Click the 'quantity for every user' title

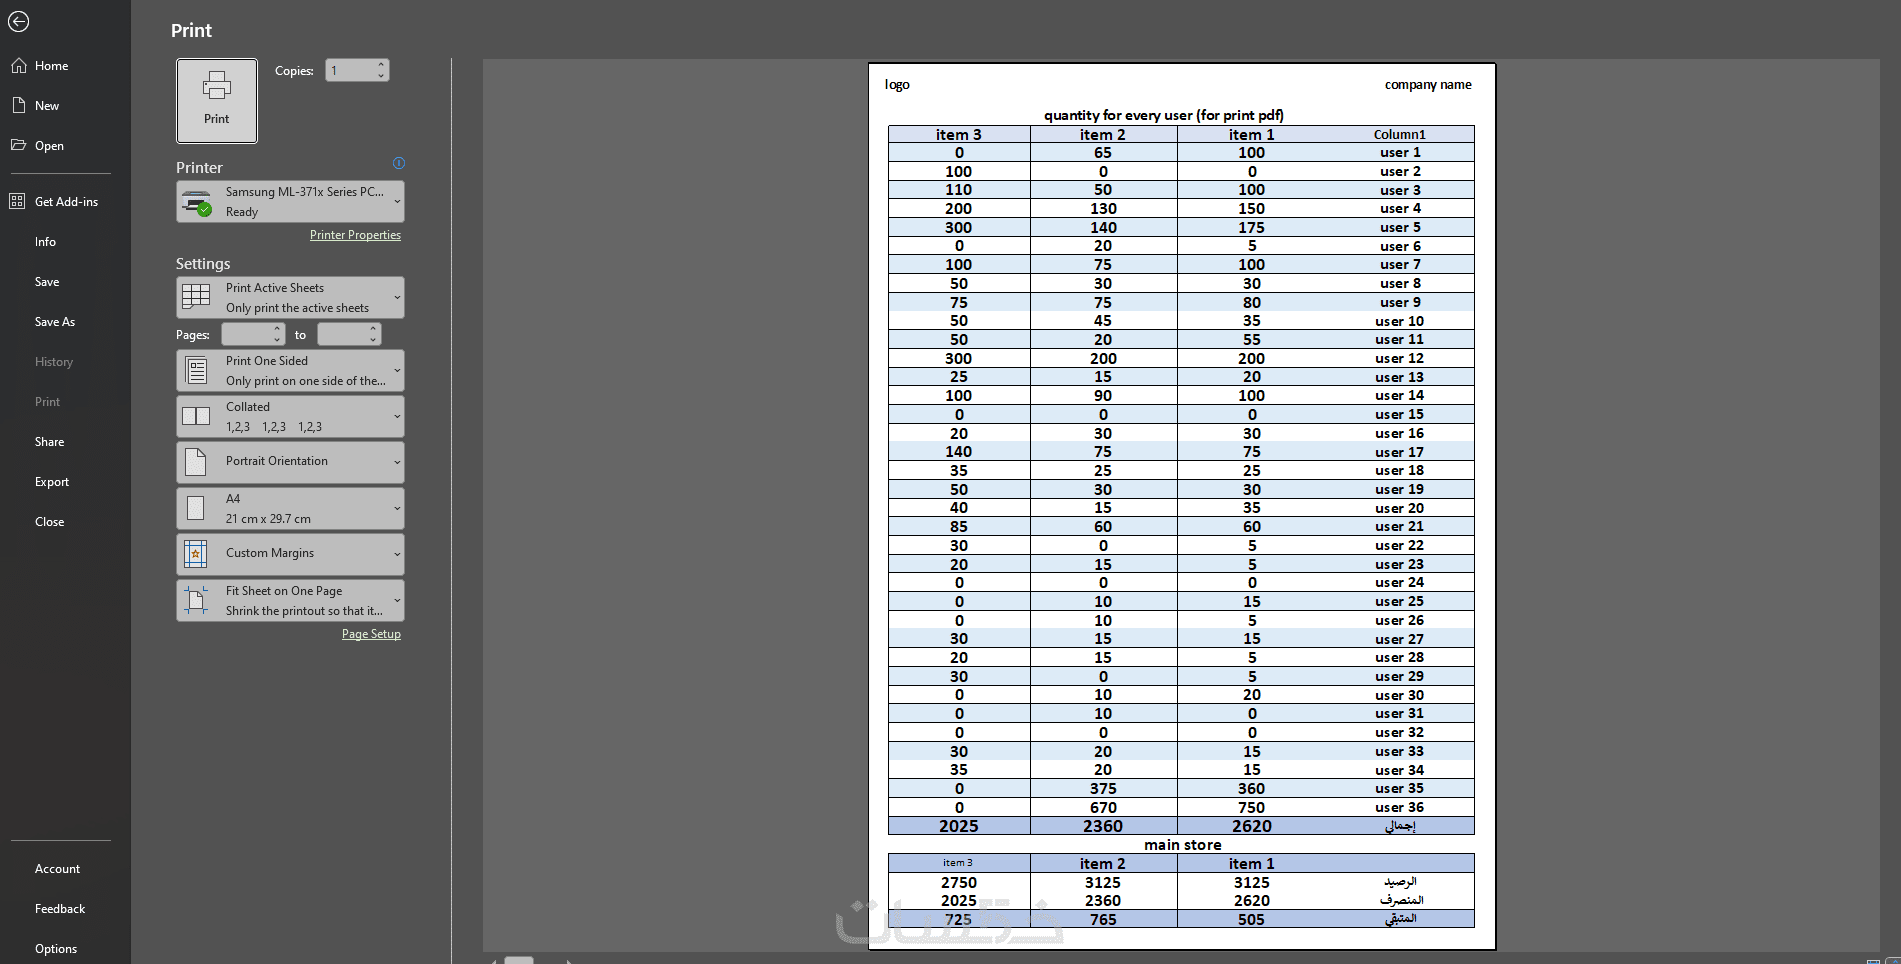click(x=1164, y=115)
